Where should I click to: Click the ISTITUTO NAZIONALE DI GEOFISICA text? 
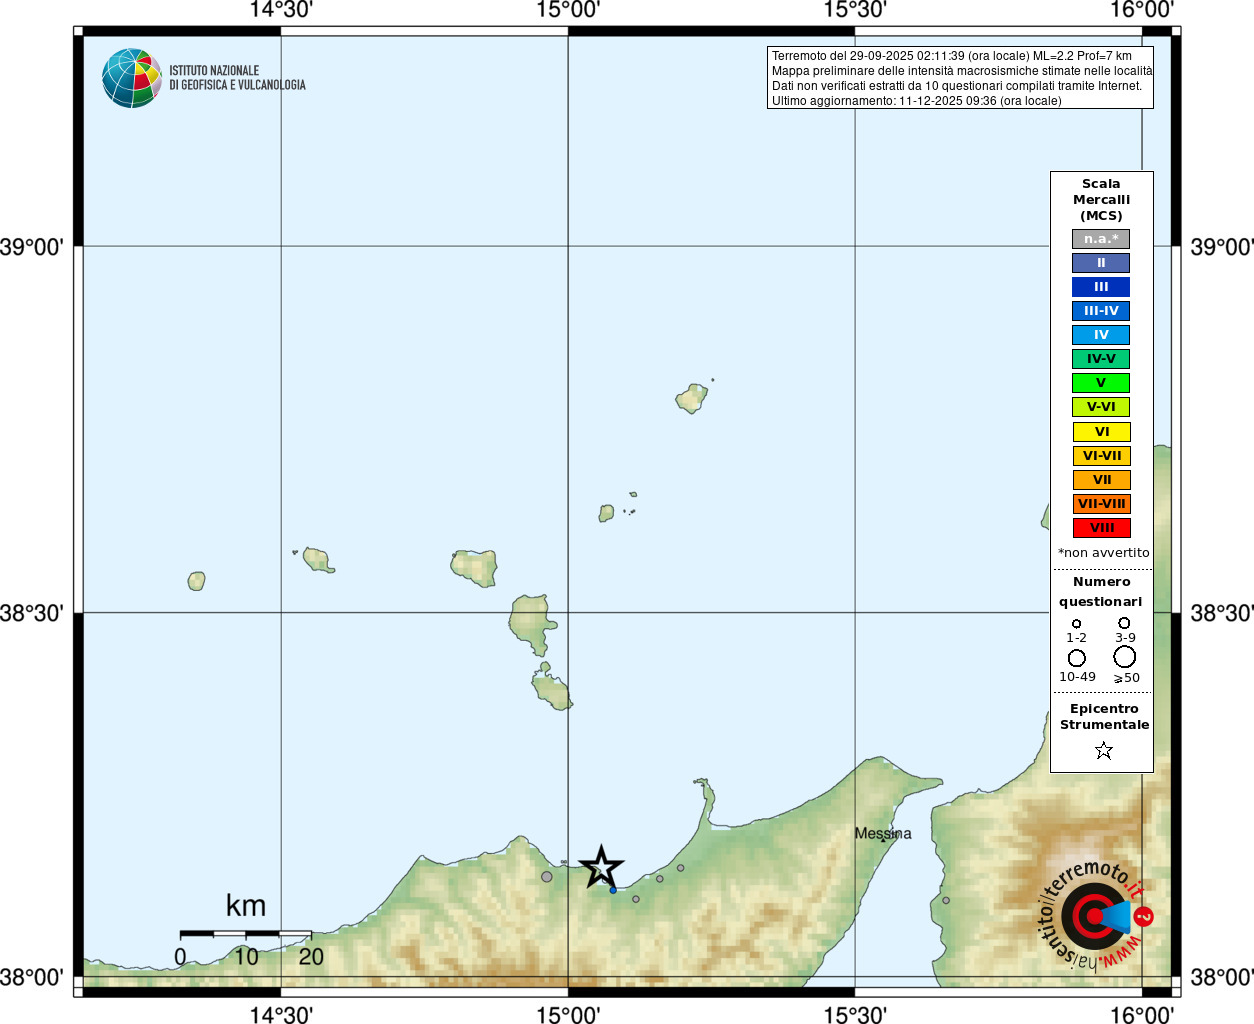tap(237, 78)
